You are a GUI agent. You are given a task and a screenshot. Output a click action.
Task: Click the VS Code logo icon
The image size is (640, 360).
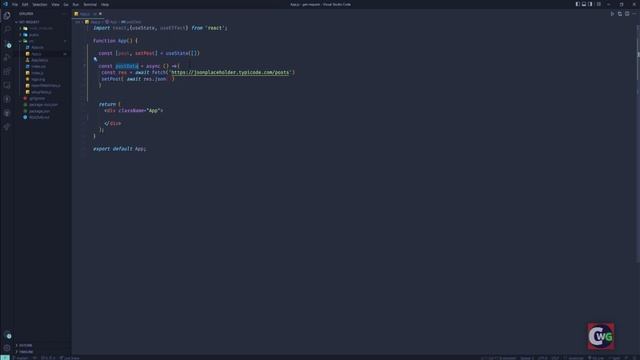(5, 4)
